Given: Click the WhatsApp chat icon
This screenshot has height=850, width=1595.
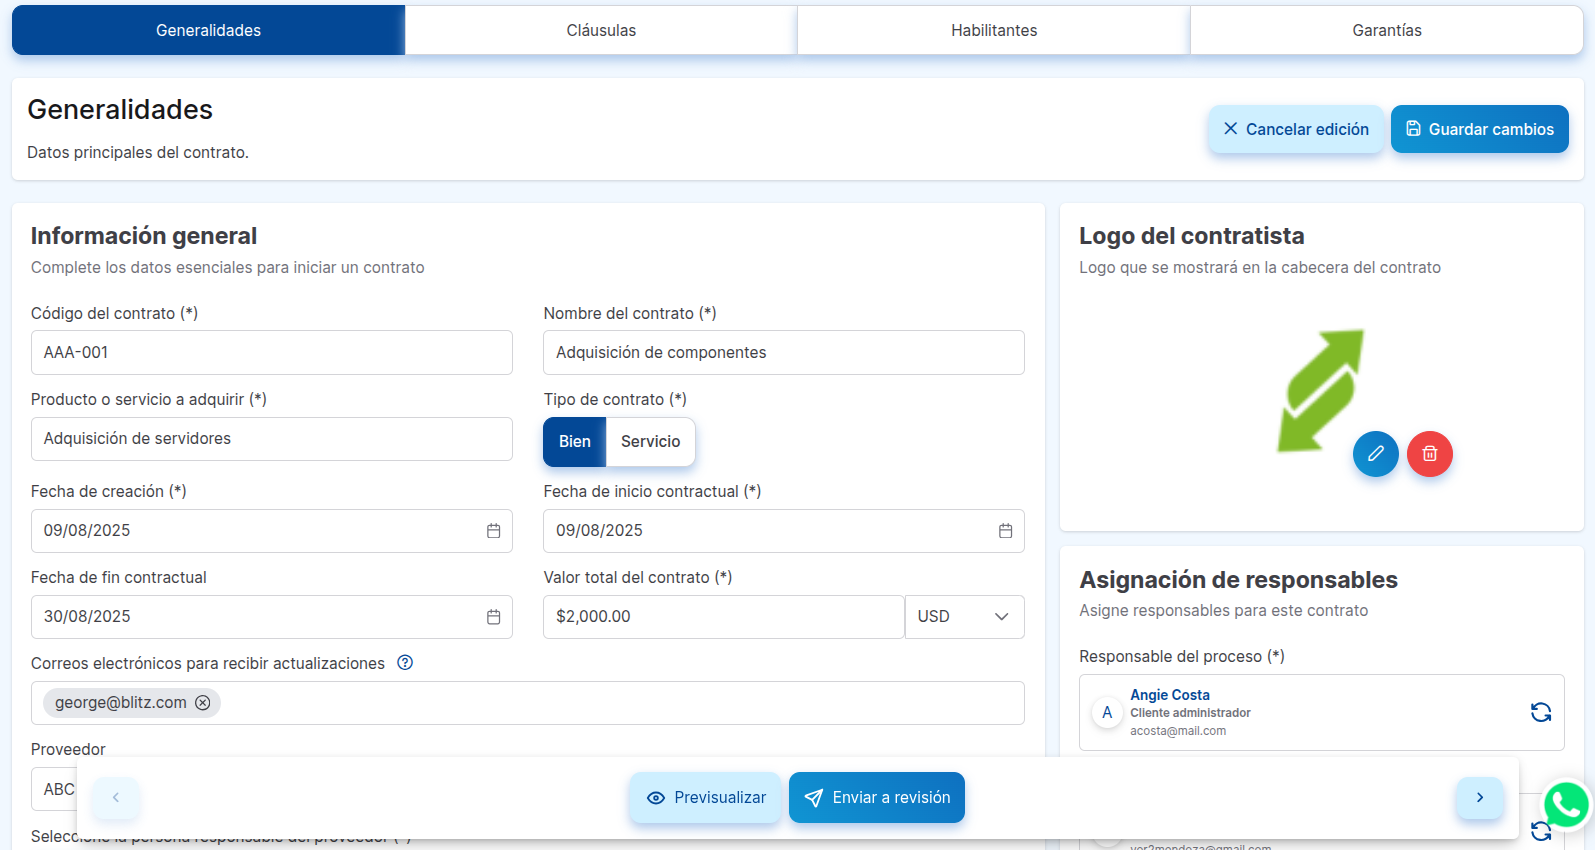Looking at the screenshot, I should point(1565,804).
